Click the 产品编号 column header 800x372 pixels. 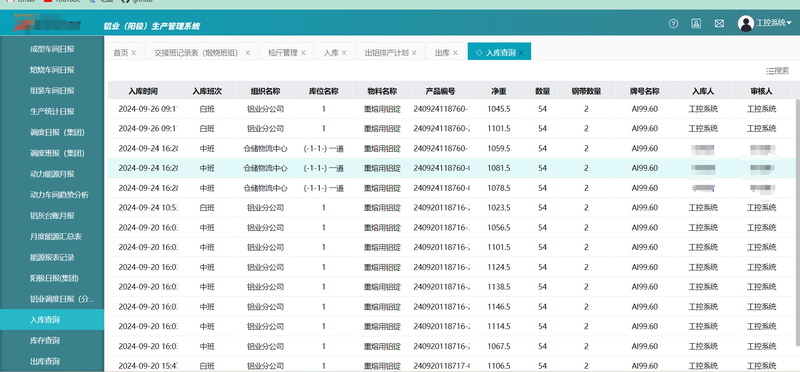tap(441, 91)
